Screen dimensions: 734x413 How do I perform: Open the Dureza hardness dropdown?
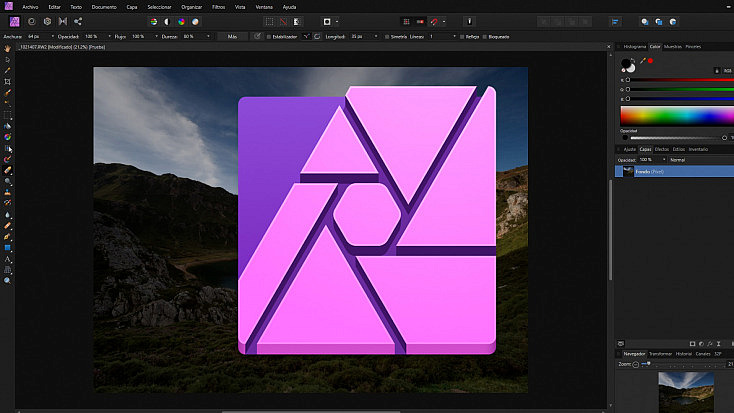(x=208, y=37)
